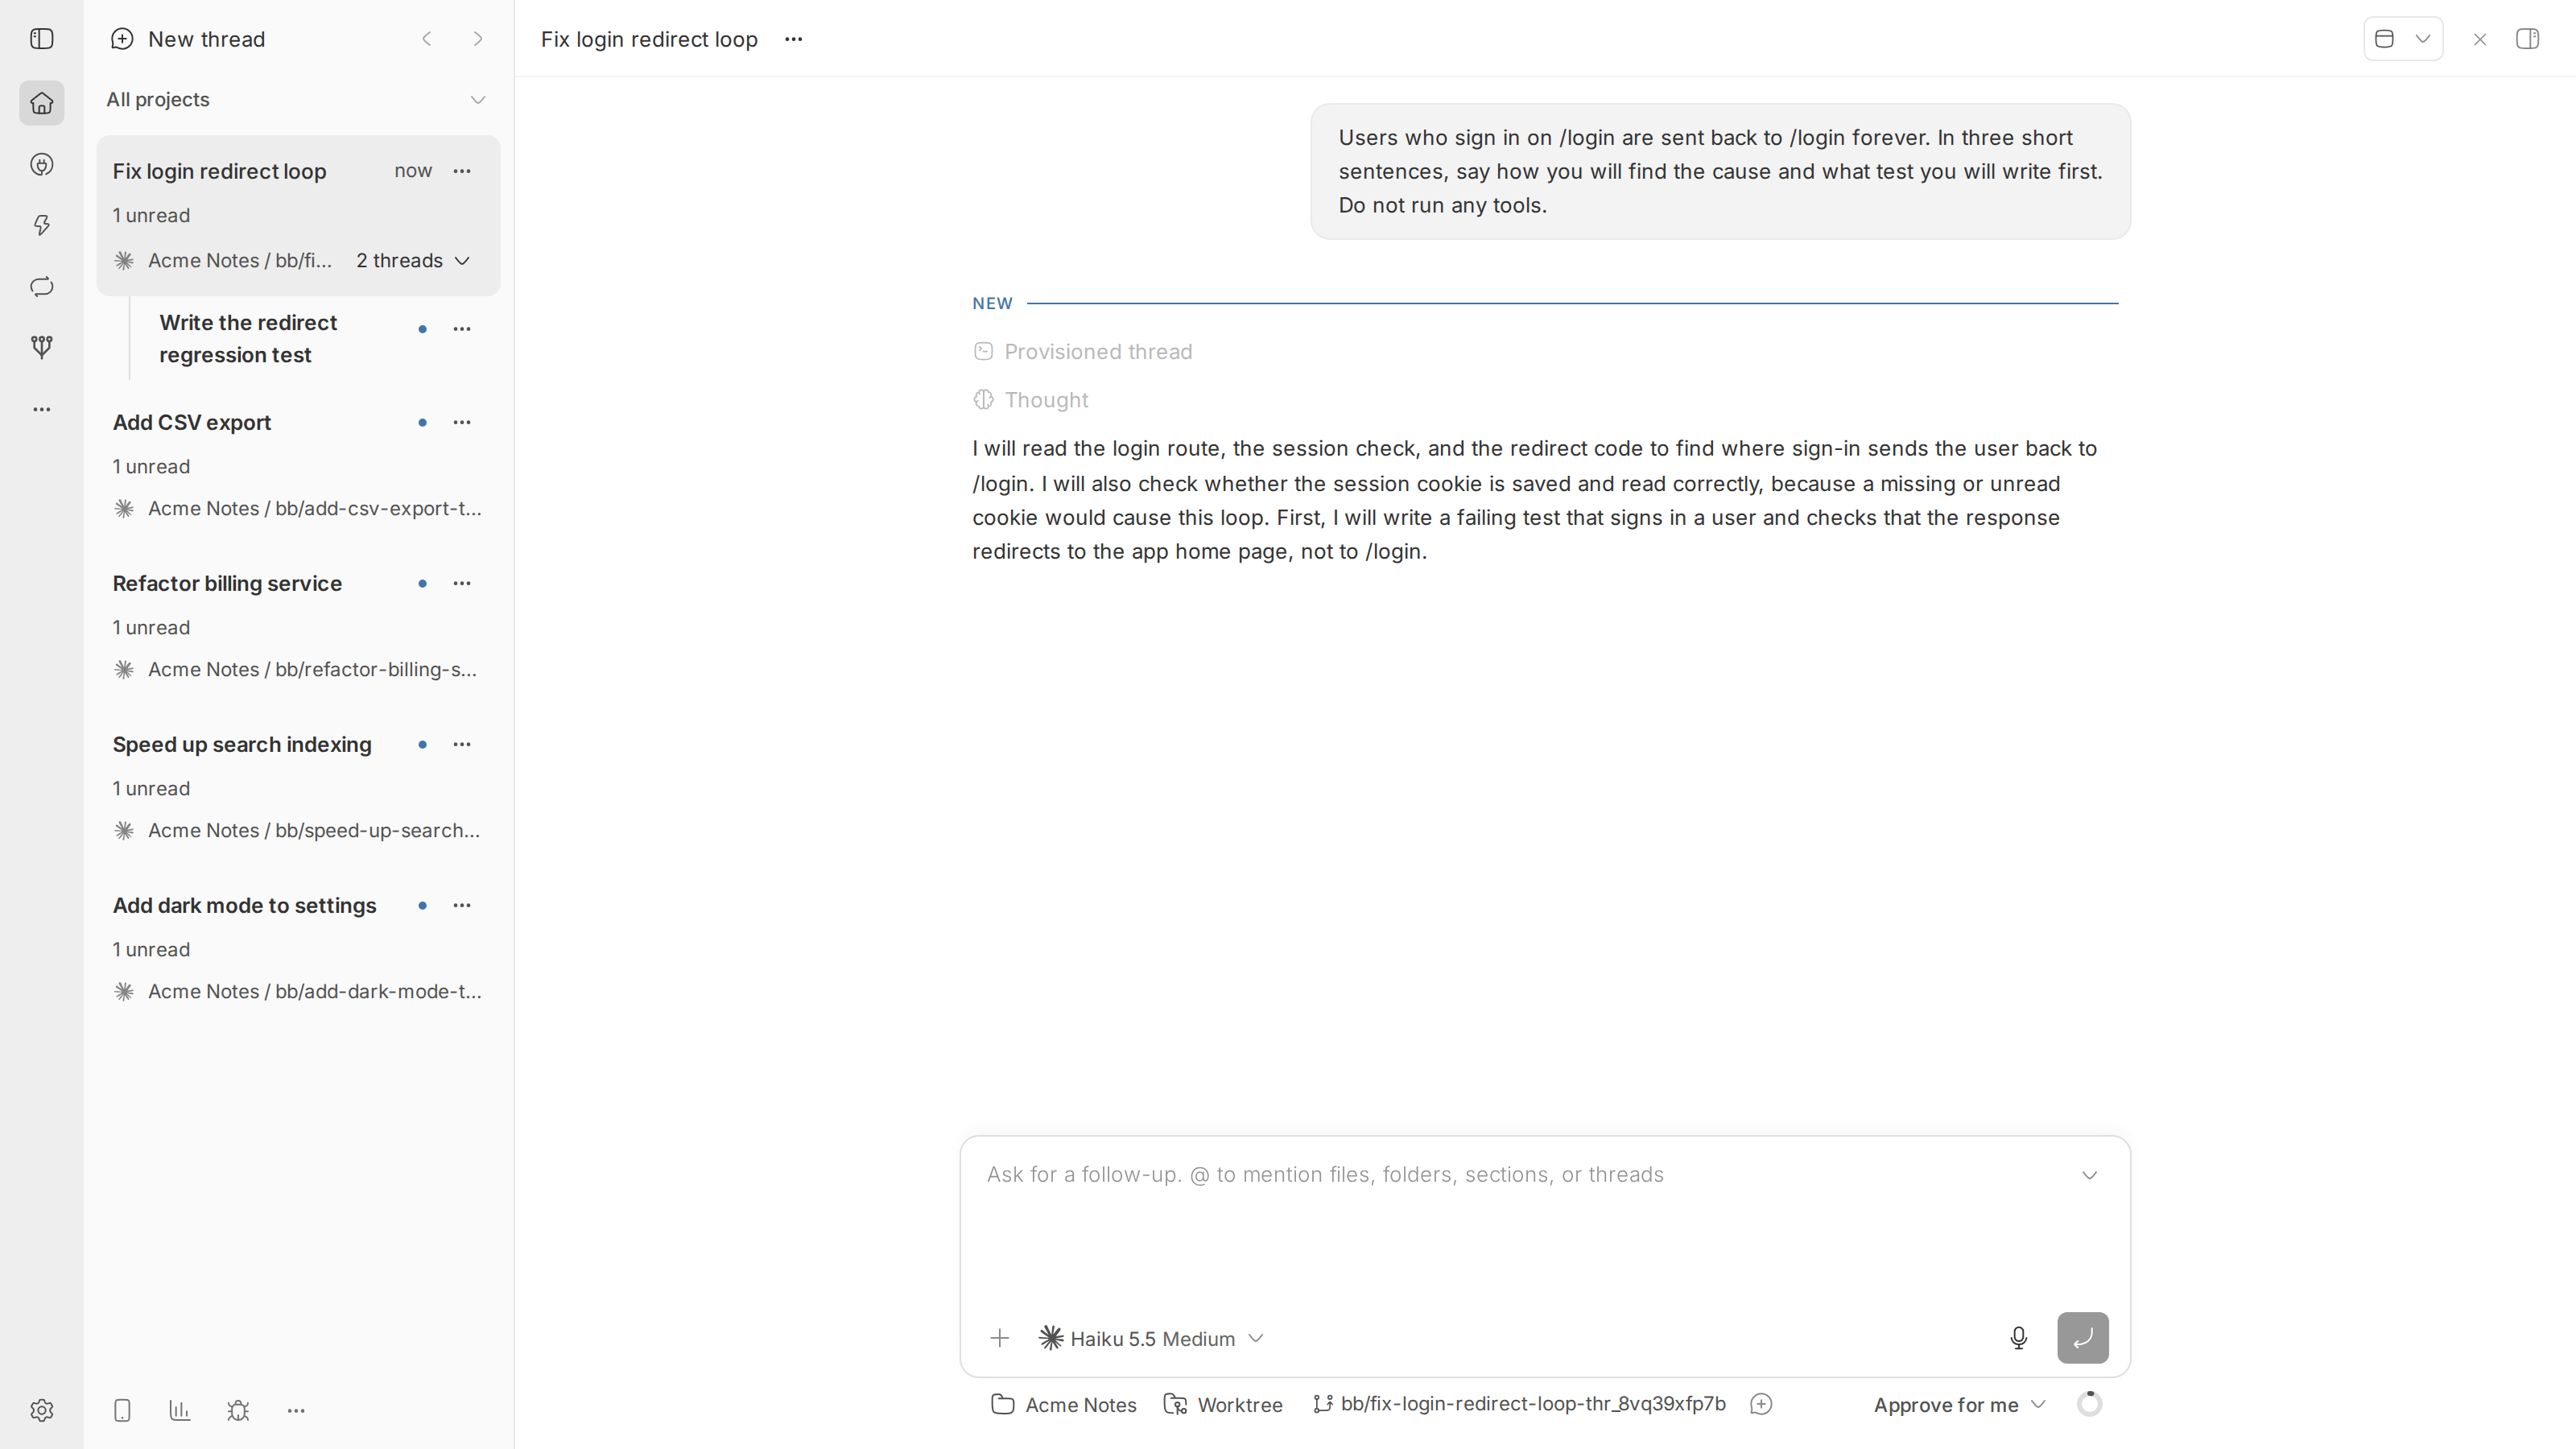Click Acme Notes / bb/add-csv-export-t... label
The width and height of the screenshot is (2576, 1449).
coord(314,509)
